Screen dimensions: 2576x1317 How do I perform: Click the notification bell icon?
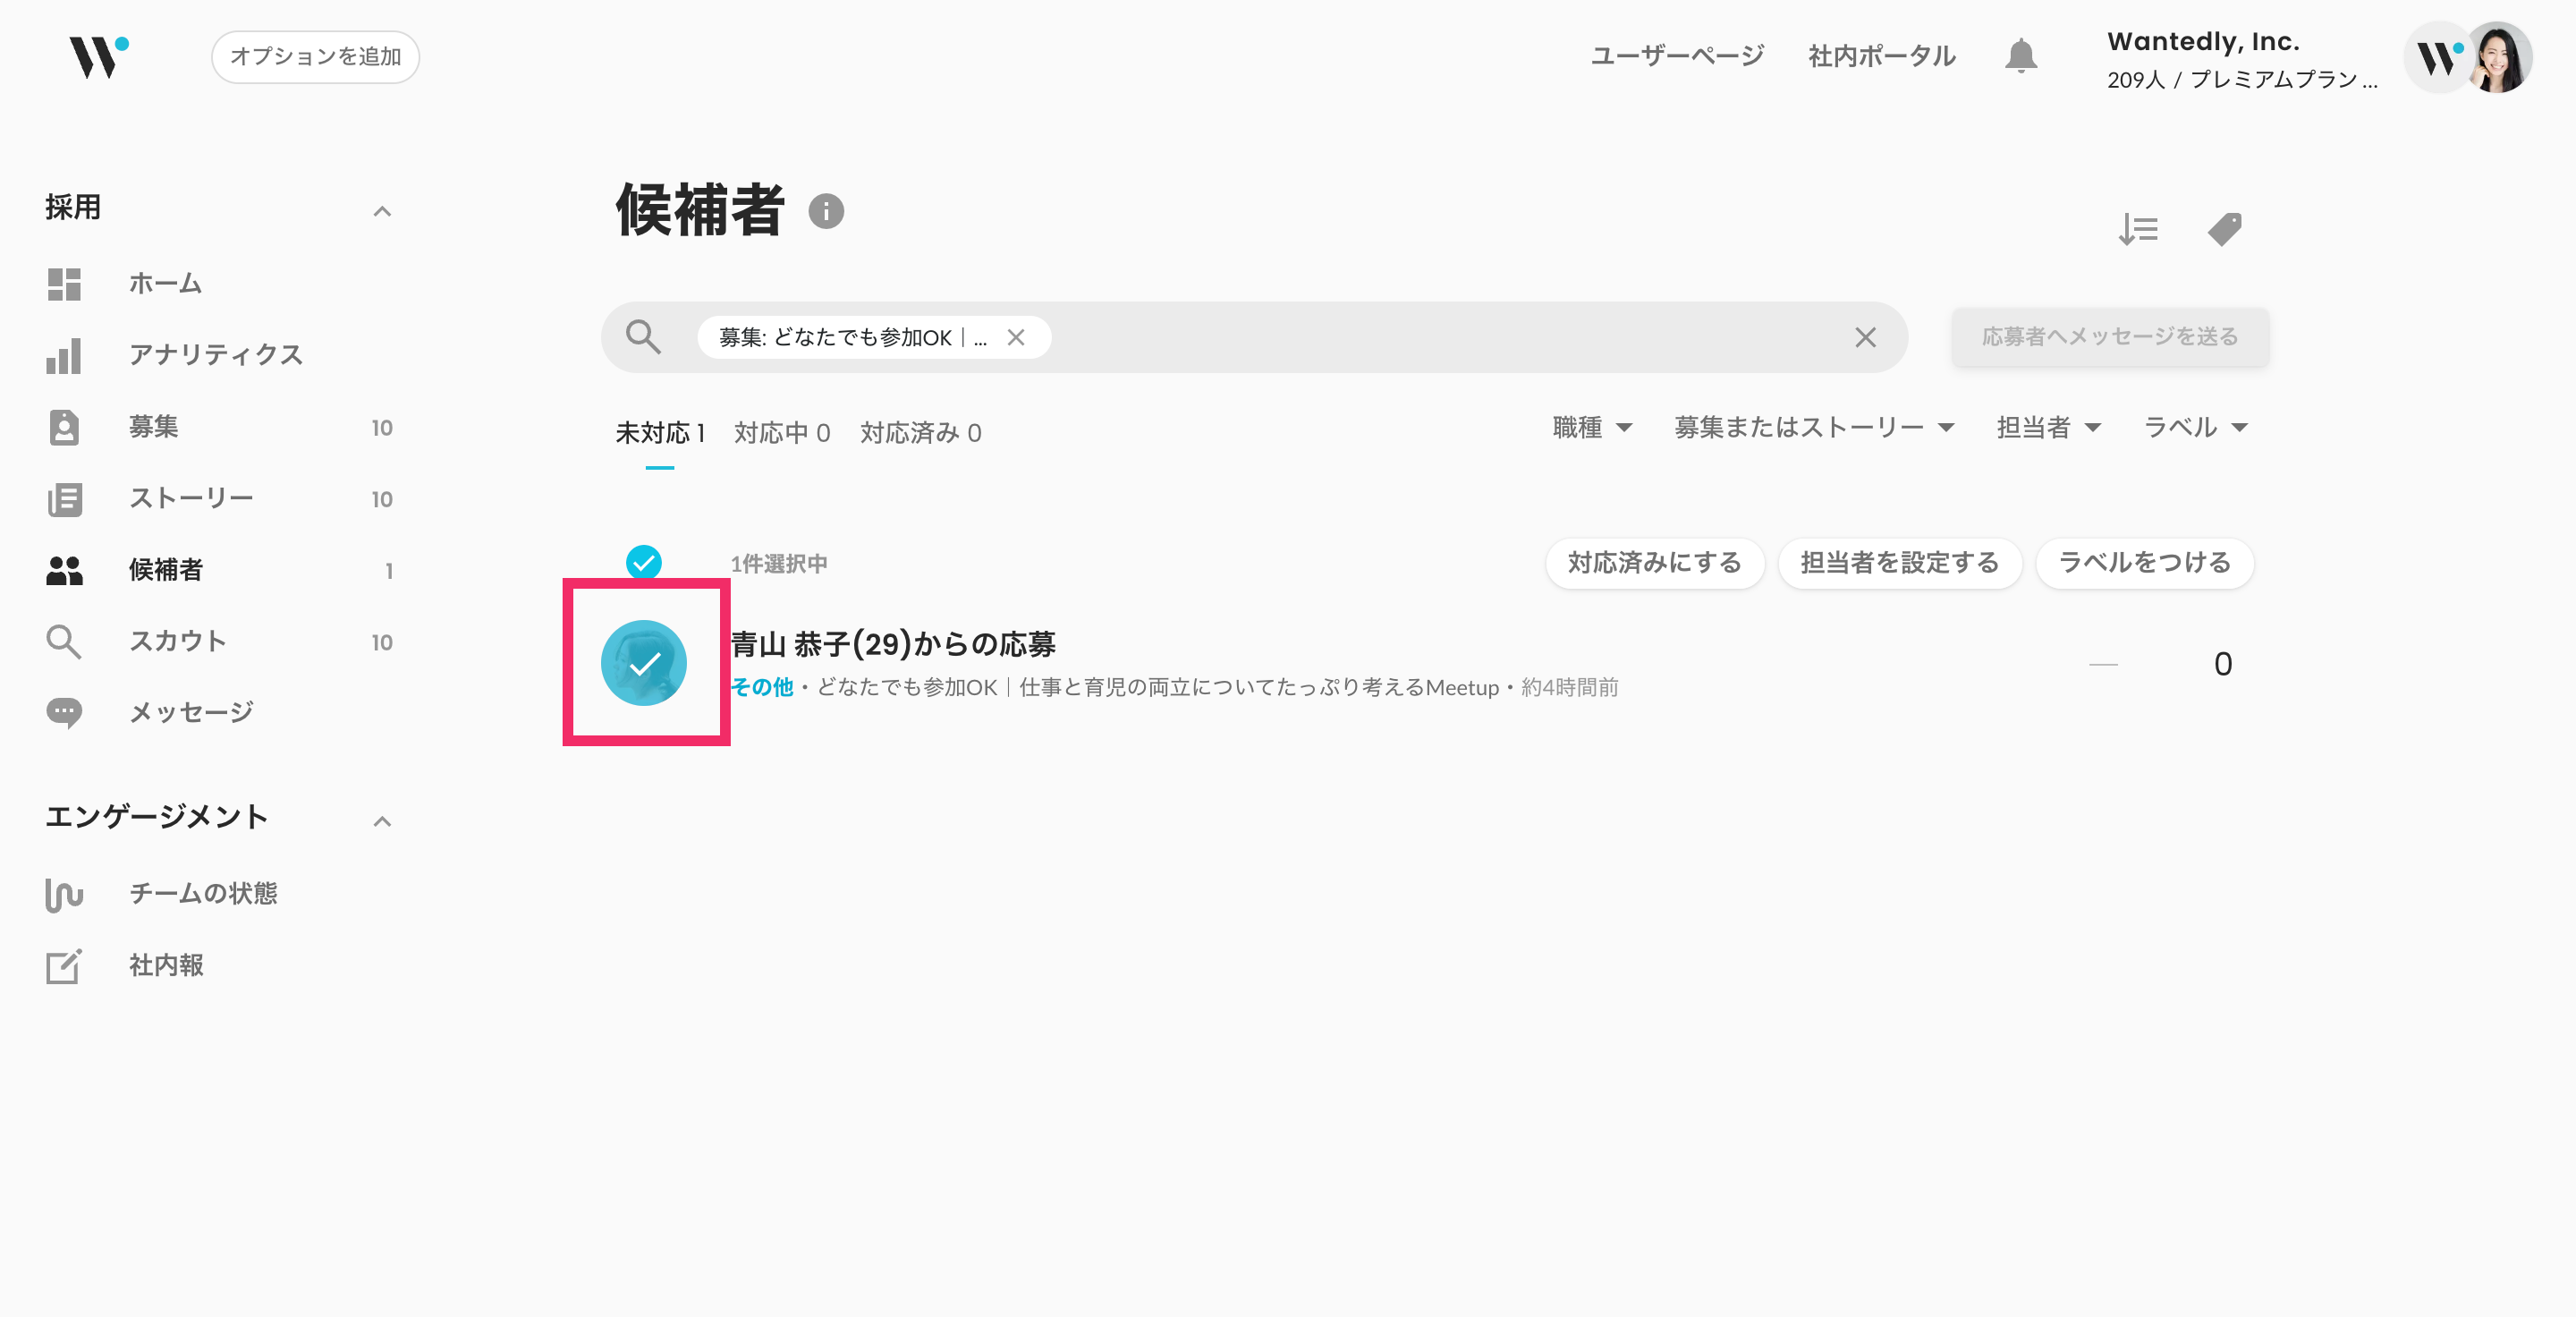(x=2020, y=56)
